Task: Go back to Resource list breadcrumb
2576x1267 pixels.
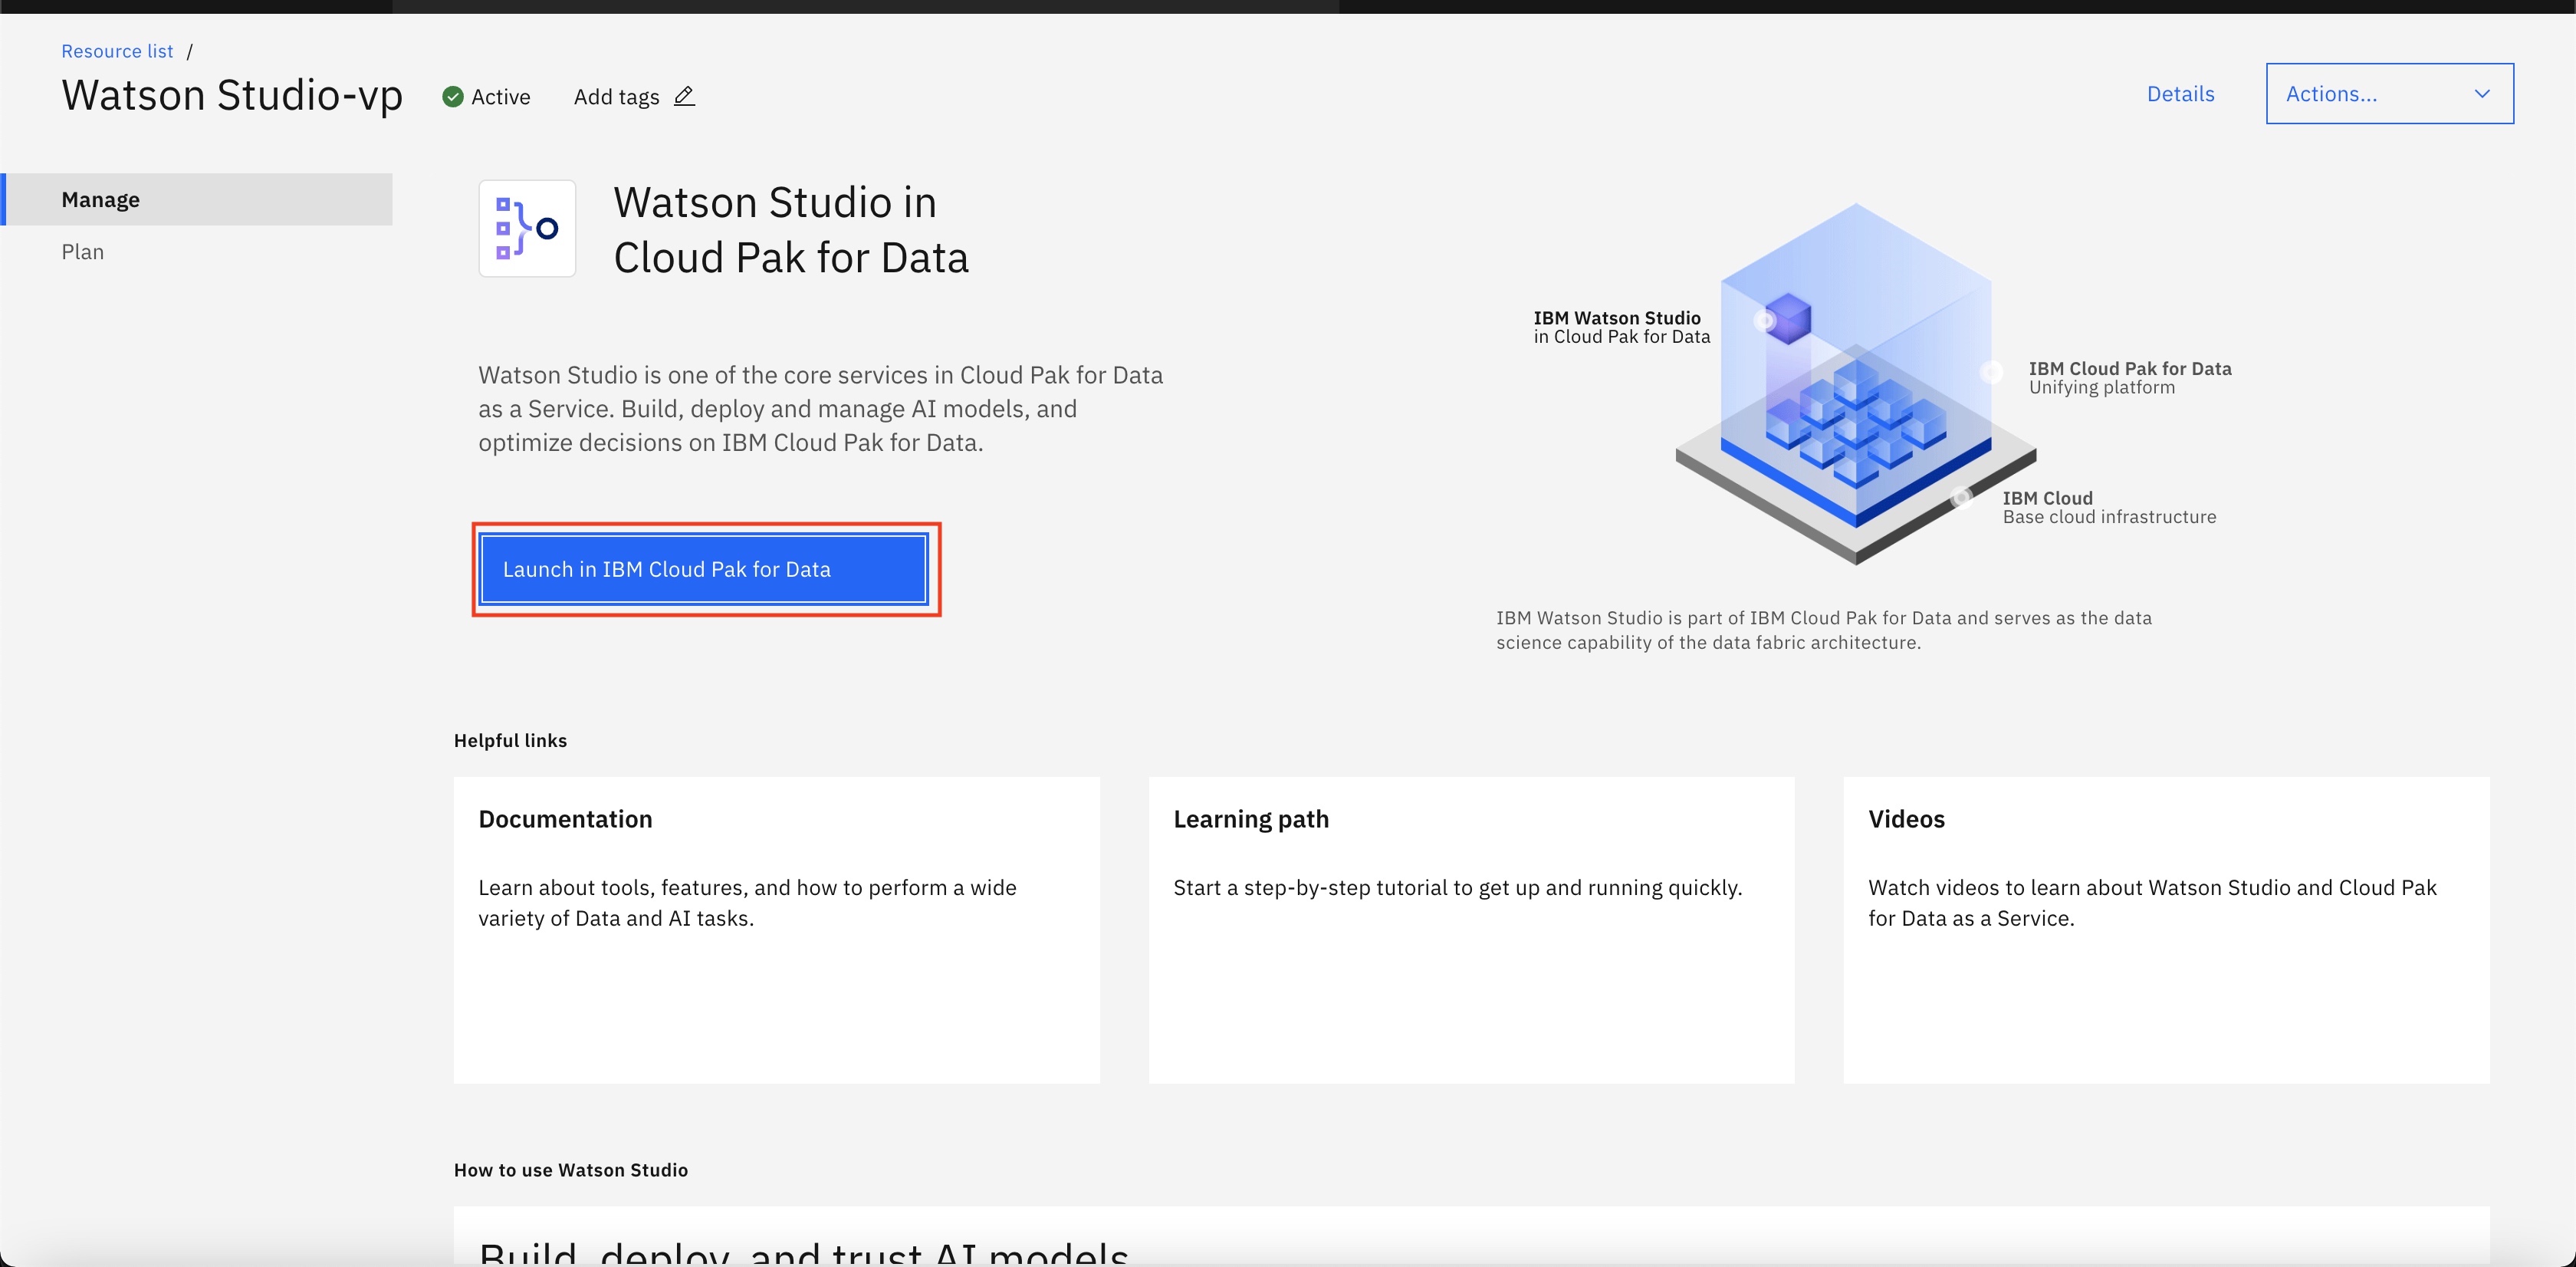Action: [117, 51]
